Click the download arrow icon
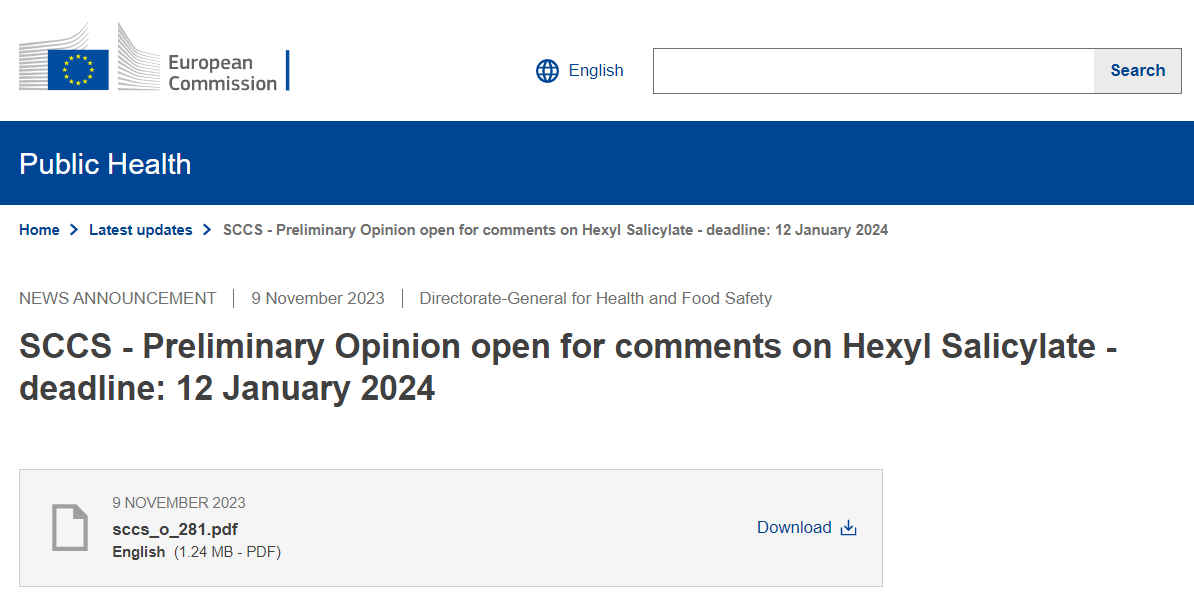 coord(848,528)
